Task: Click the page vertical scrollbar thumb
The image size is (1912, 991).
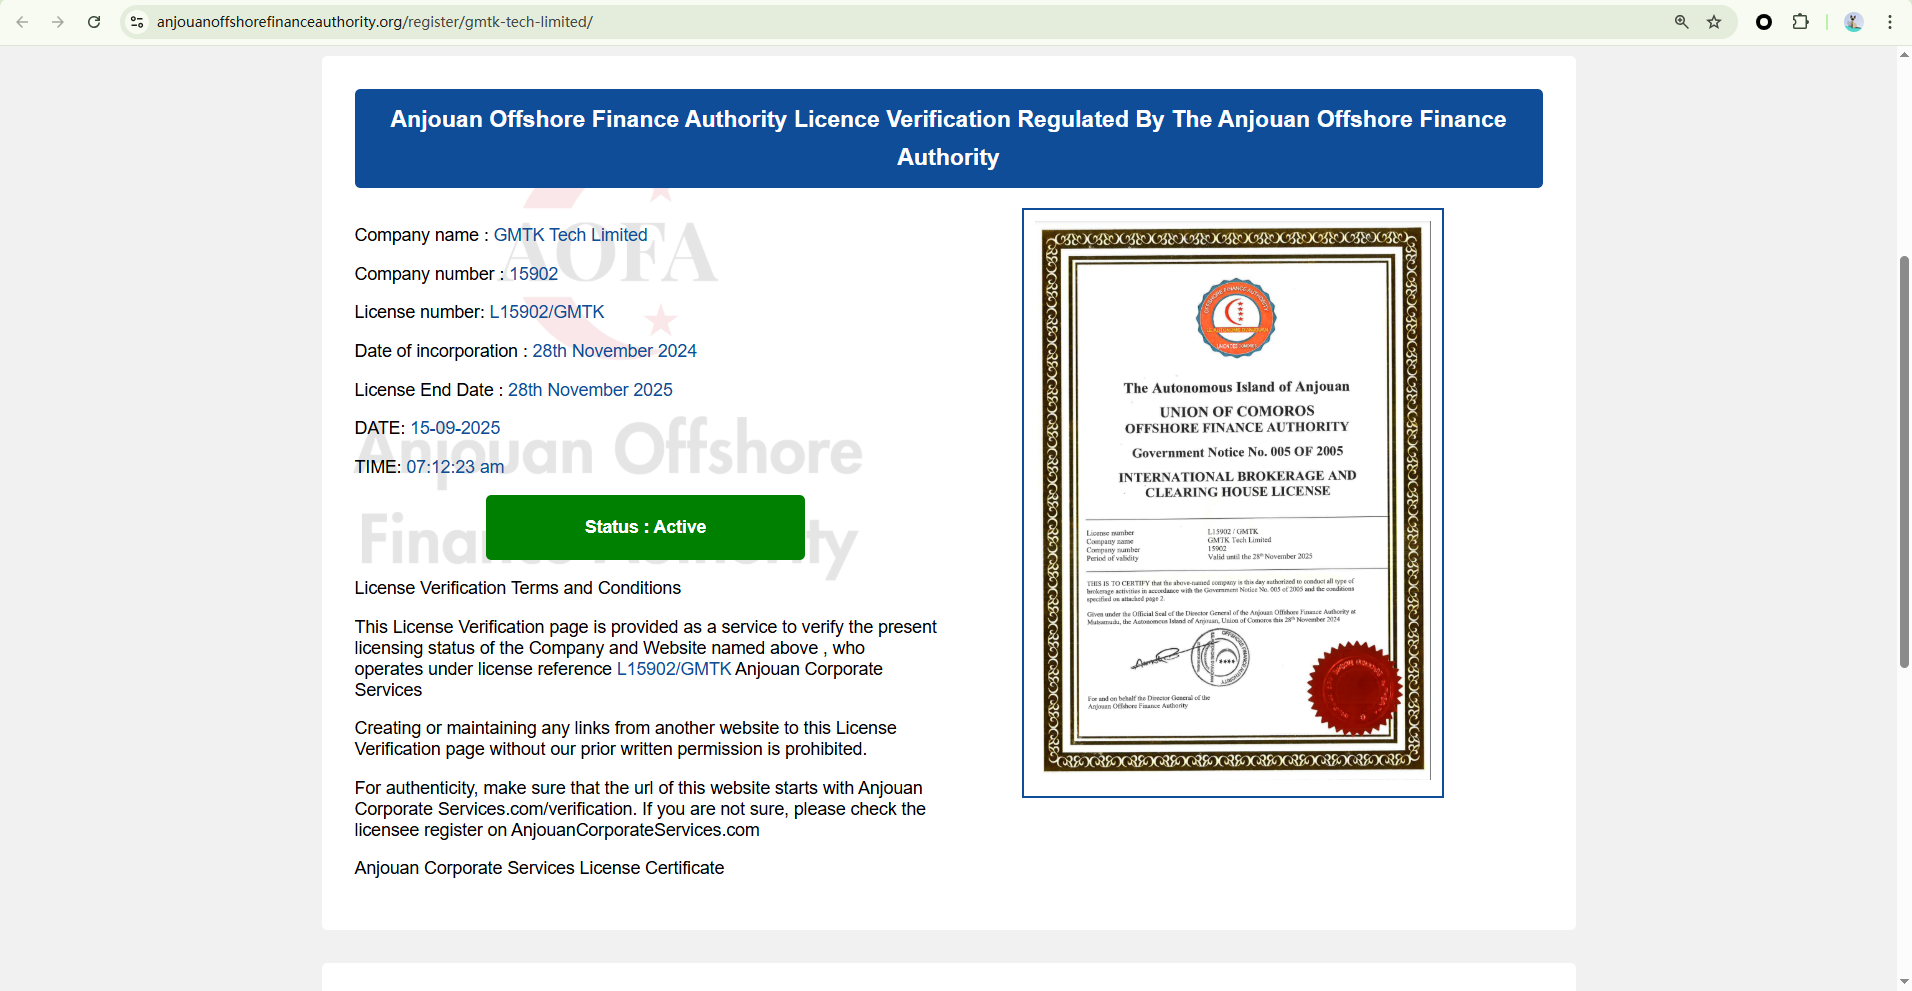Action: tap(1904, 462)
